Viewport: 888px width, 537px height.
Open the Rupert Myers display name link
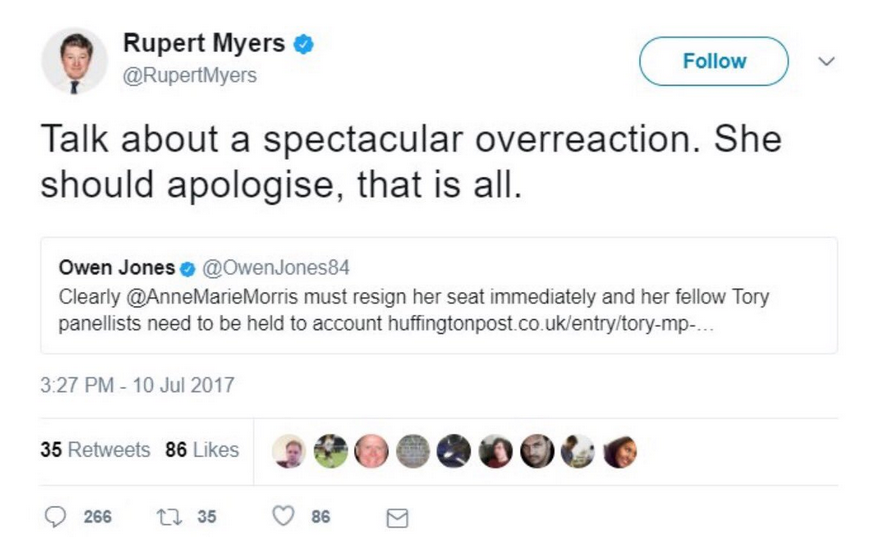(x=204, y=44)
